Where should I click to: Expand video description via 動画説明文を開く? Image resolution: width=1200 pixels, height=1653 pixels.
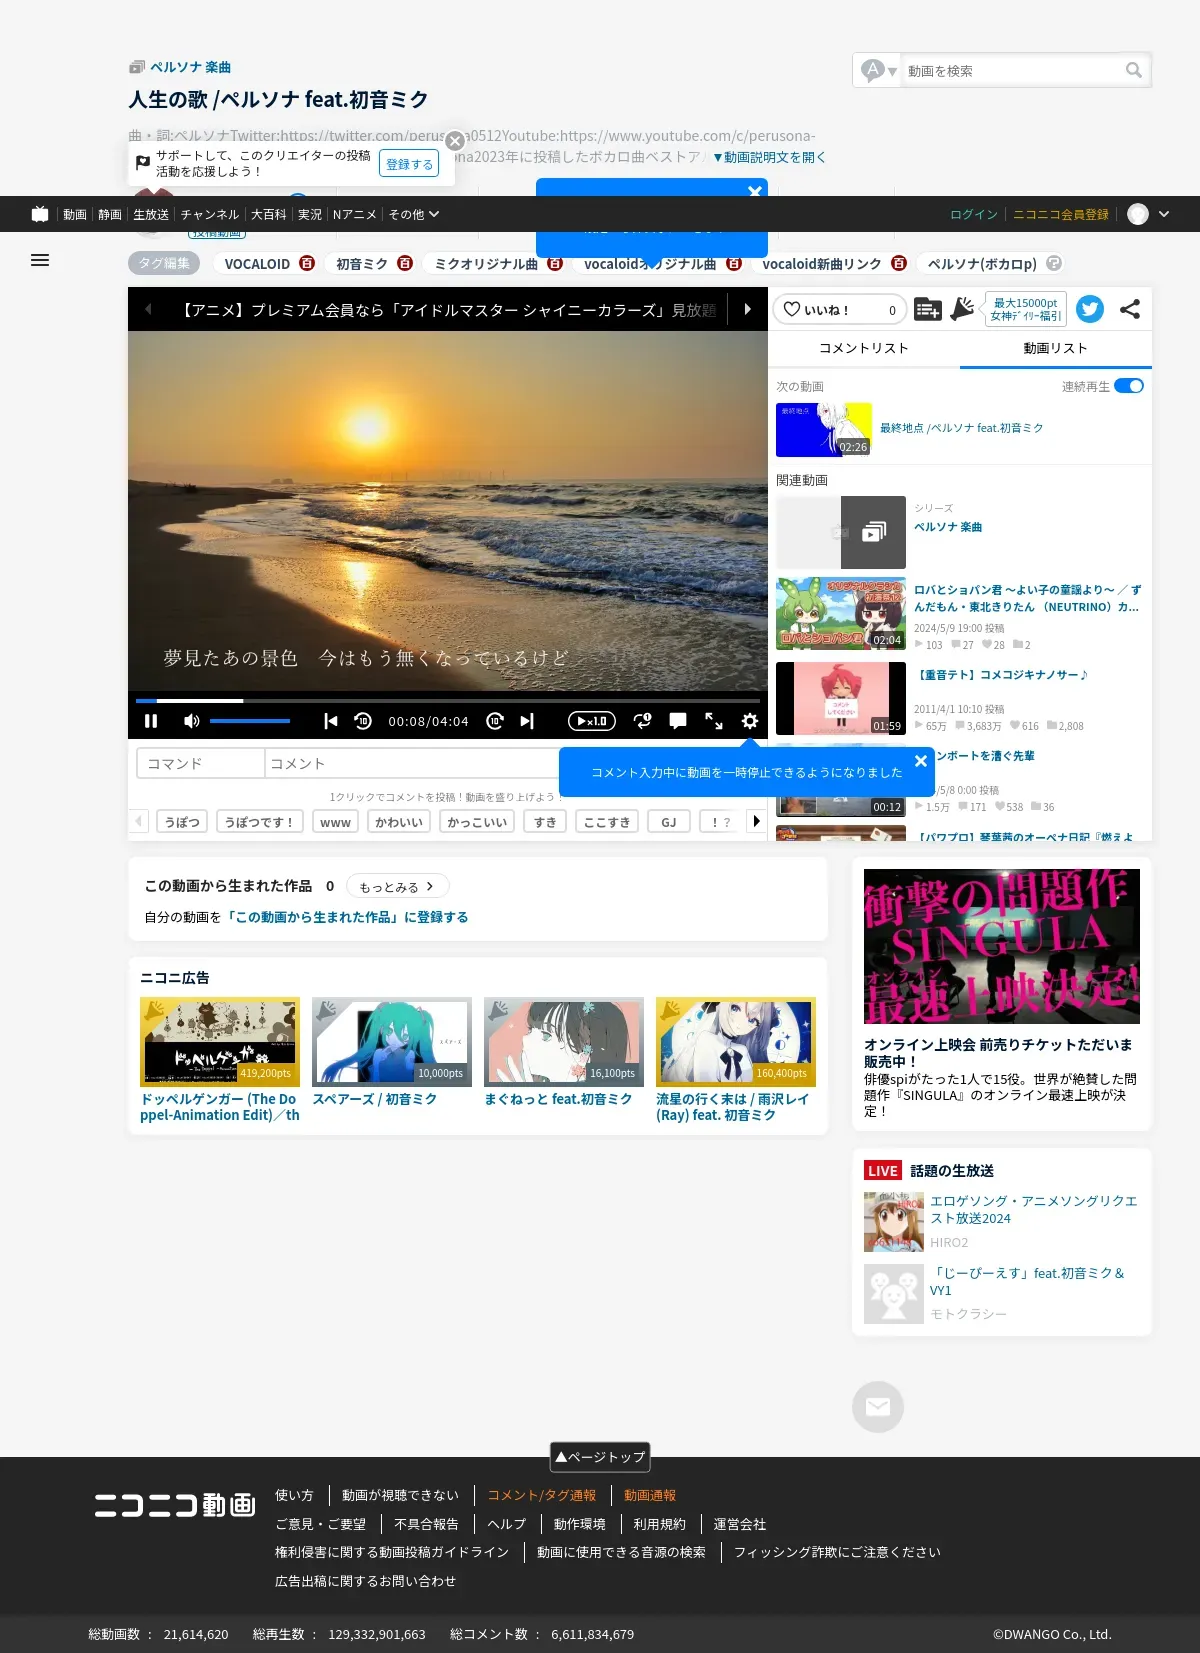pyautogui.click(x=769, y=157)
